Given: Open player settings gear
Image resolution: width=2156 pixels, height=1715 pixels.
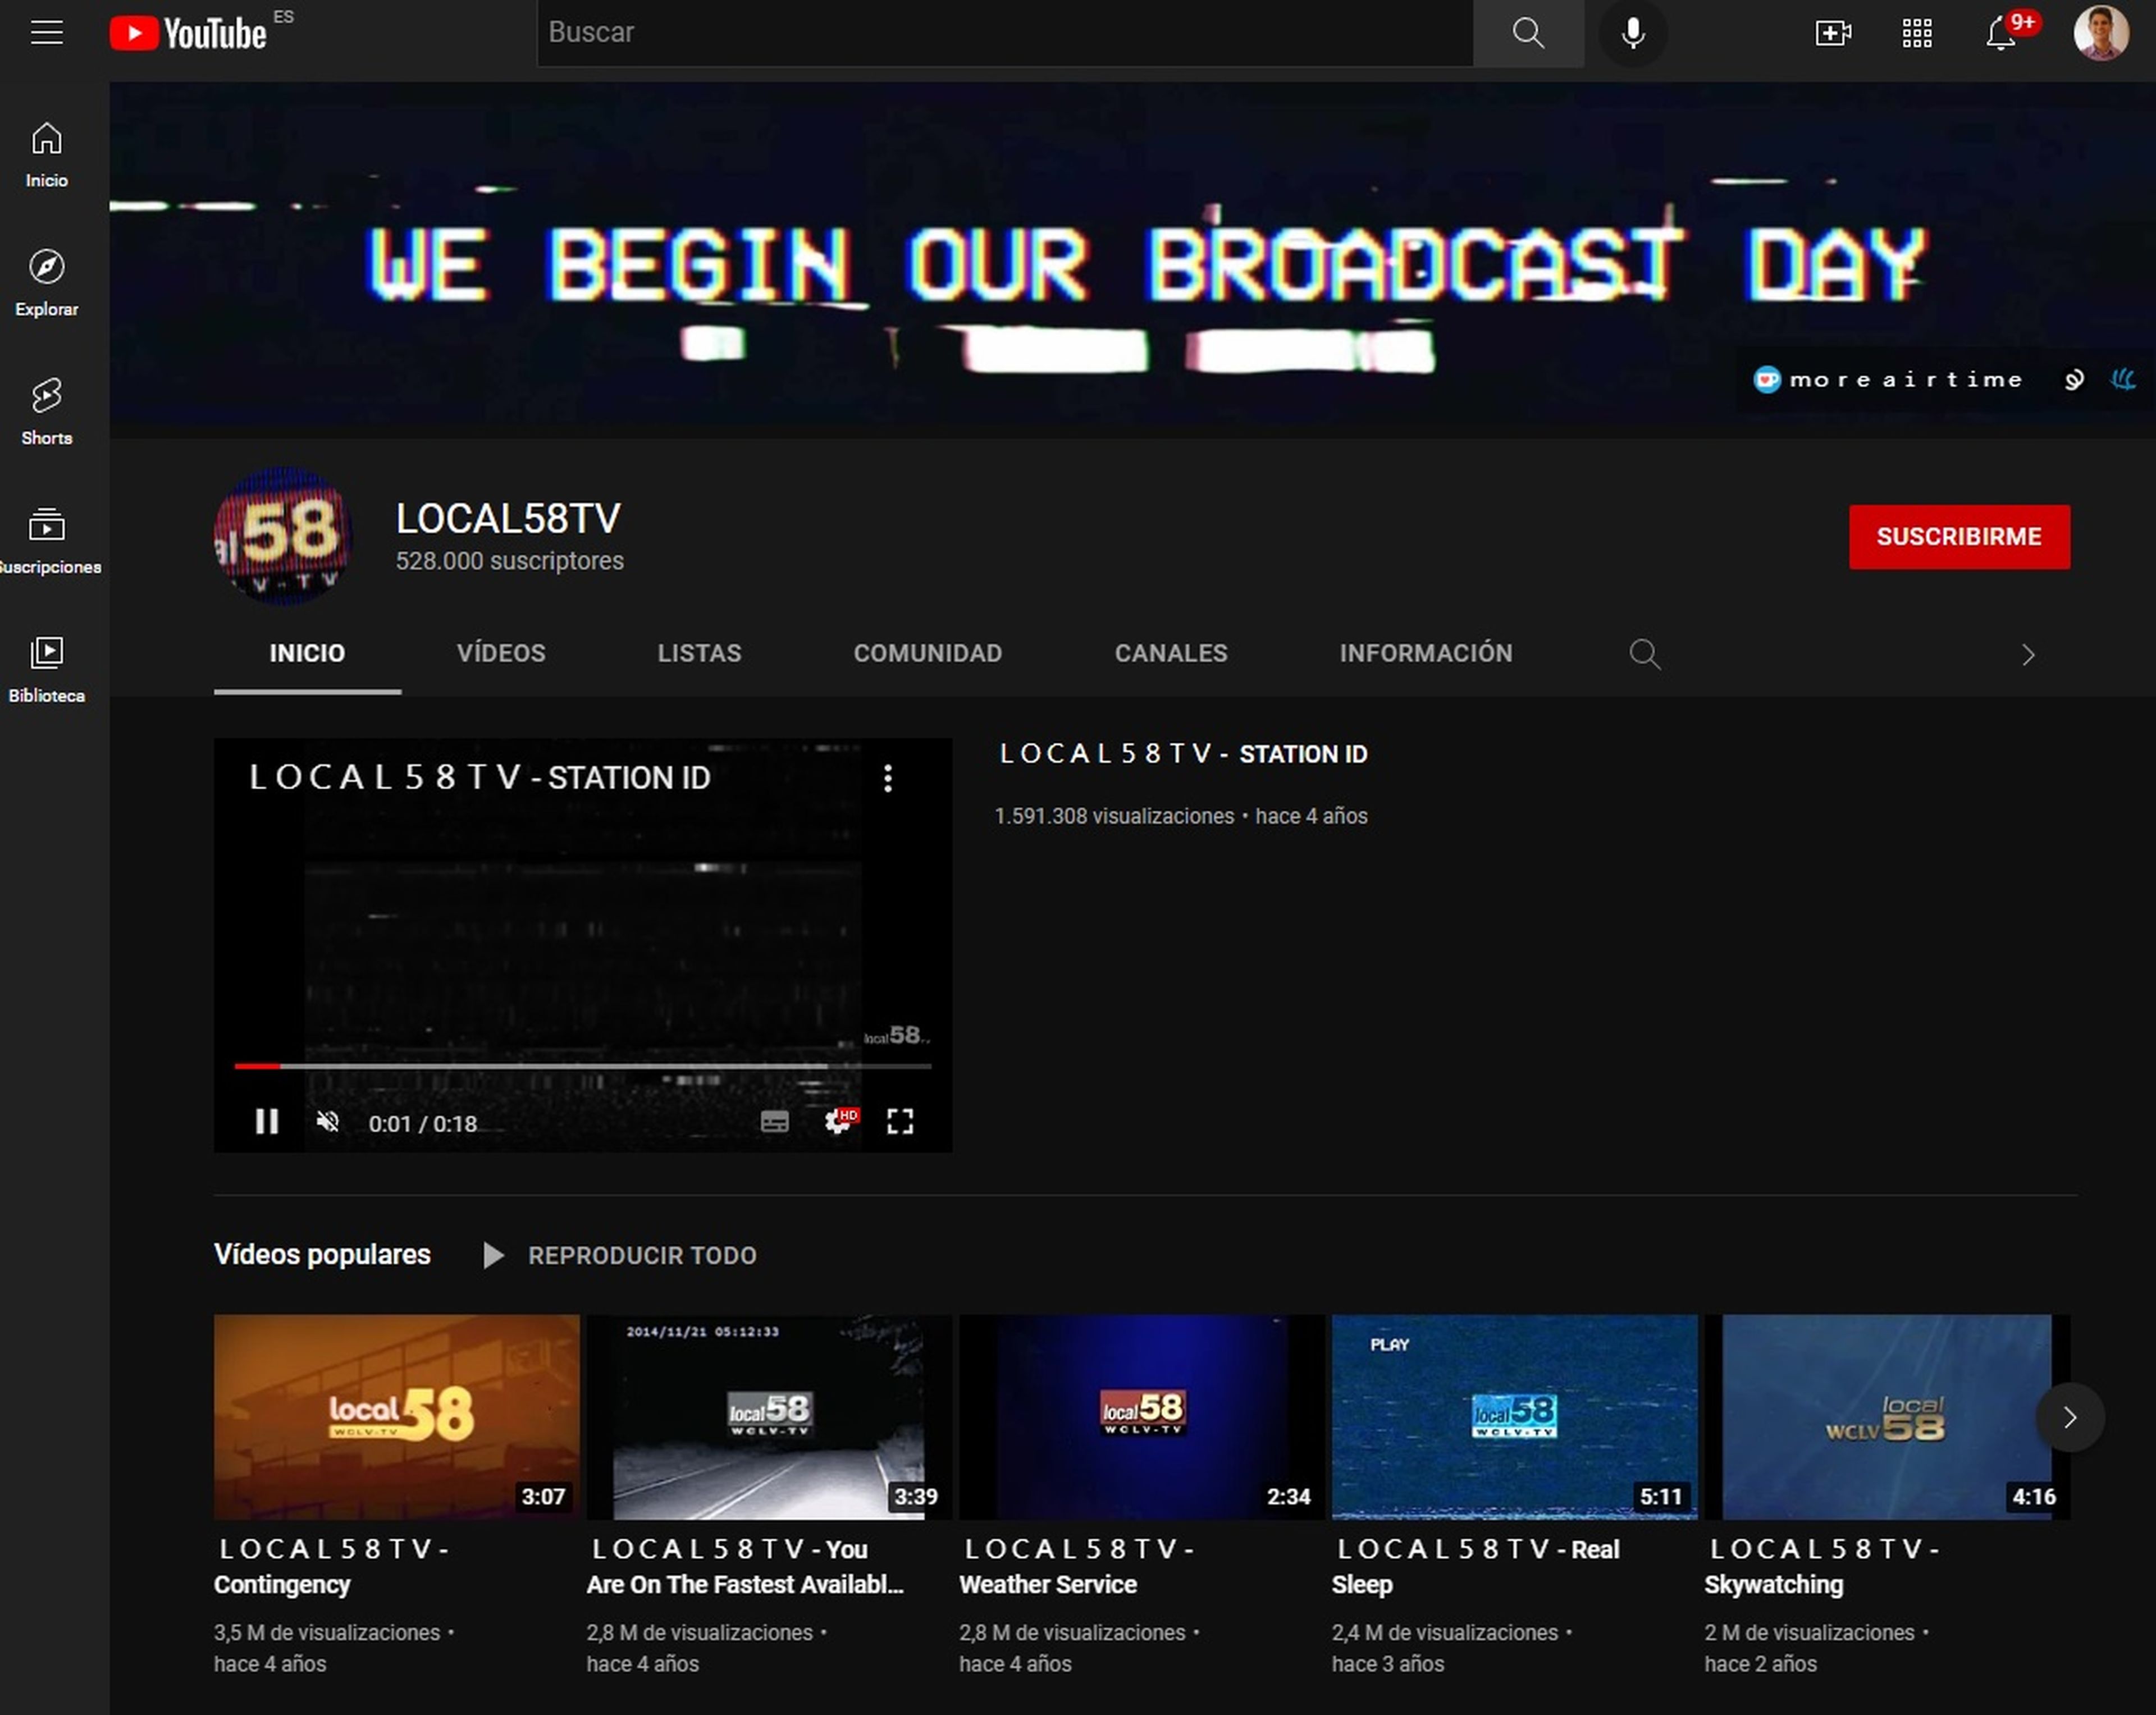Looking at the screenshot, I should 838,1121.
